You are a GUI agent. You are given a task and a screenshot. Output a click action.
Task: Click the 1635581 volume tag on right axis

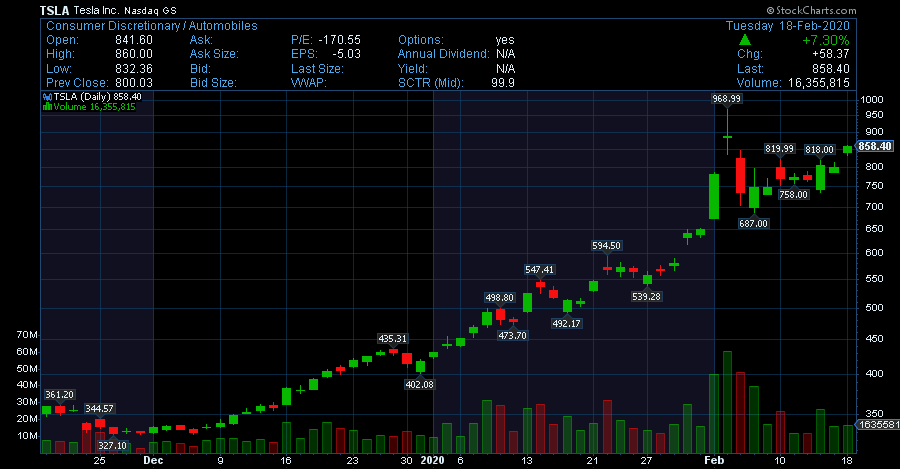point(878,425)
